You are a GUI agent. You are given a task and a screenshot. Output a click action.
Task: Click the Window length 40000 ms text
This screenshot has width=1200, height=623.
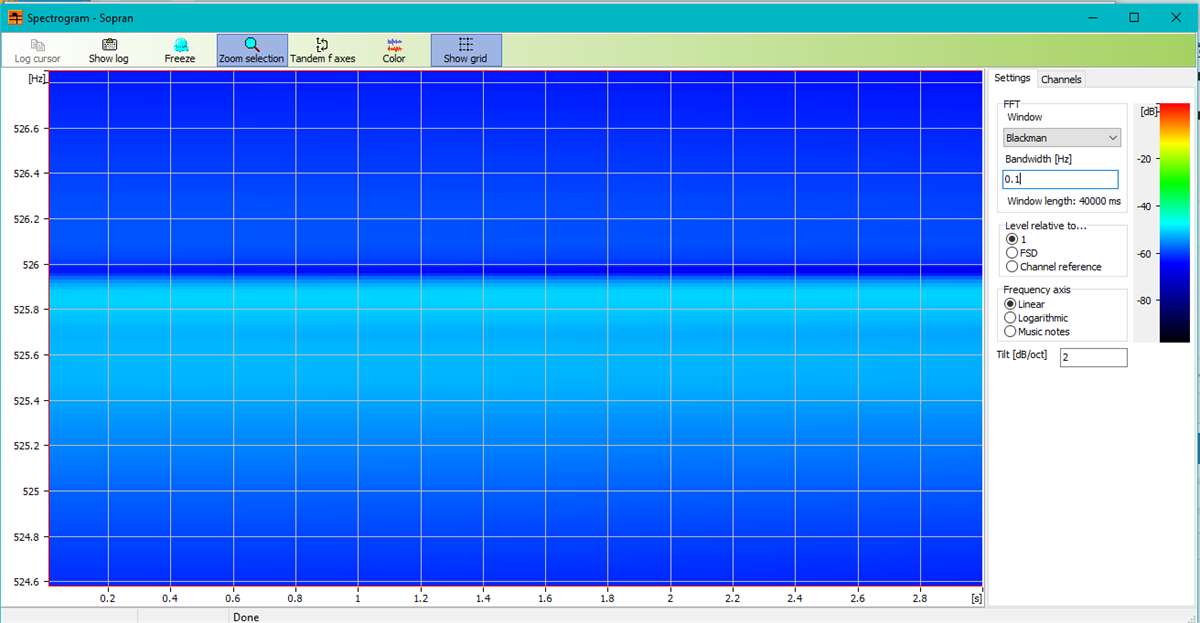1064,201
